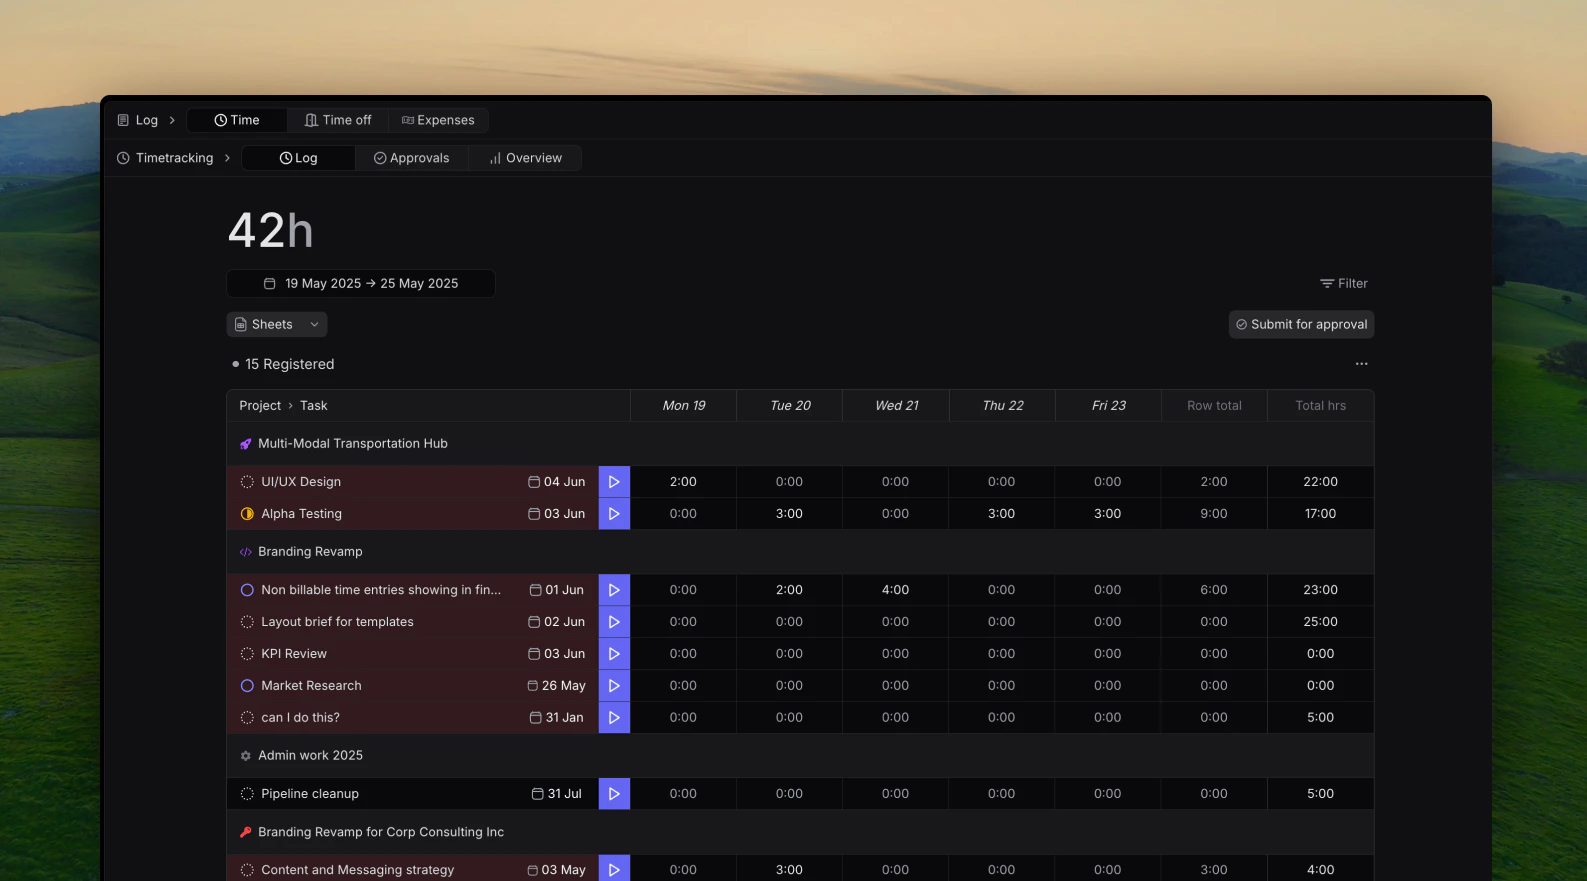Viewport: 1587px width, 881px height.
Task: Click the Row total column header
Action: [1214, 406]
